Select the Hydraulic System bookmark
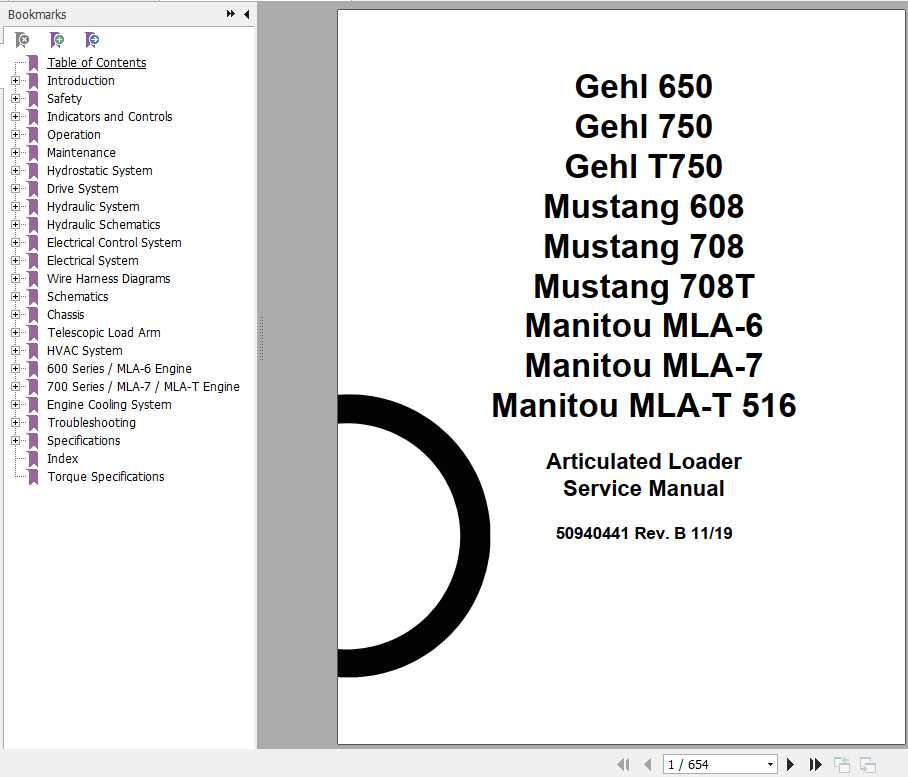 point(93,207)
